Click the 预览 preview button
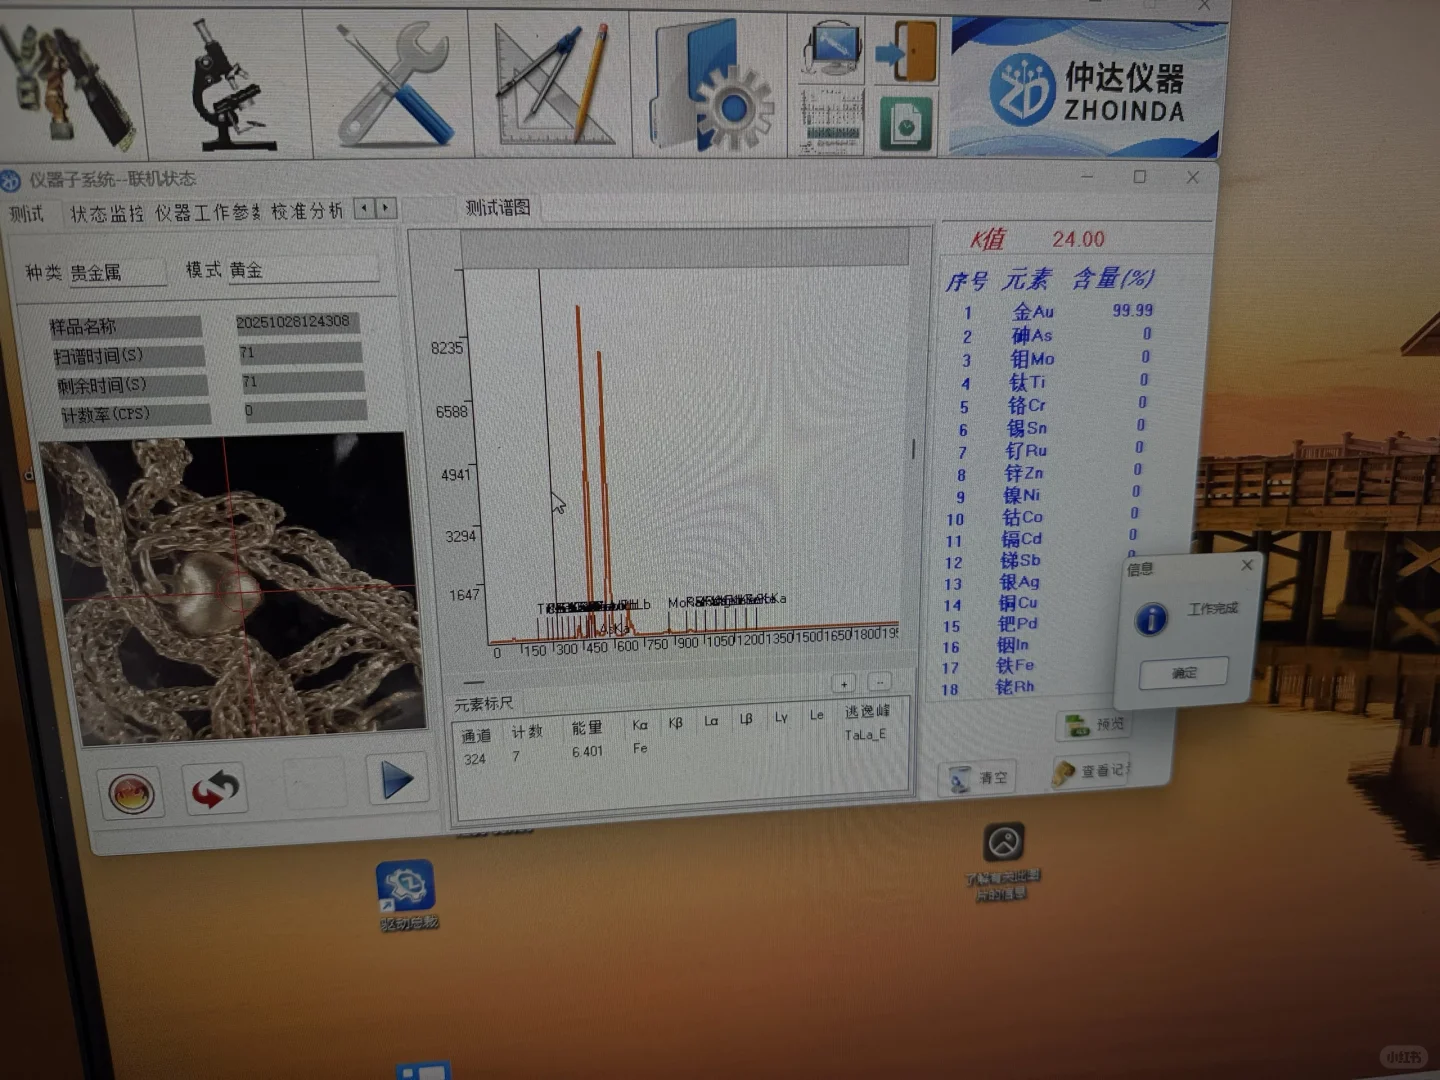 coord(1097,724)
